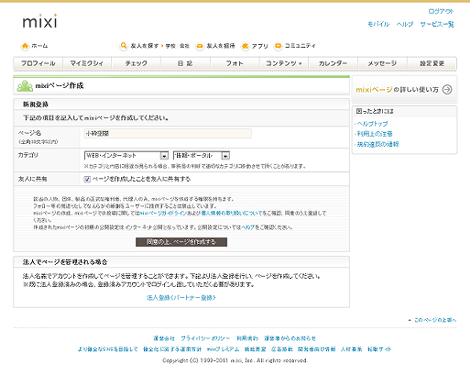Click the 友人を探す link
The width and height of the screenshot is (470, 374).
point(145,46)
